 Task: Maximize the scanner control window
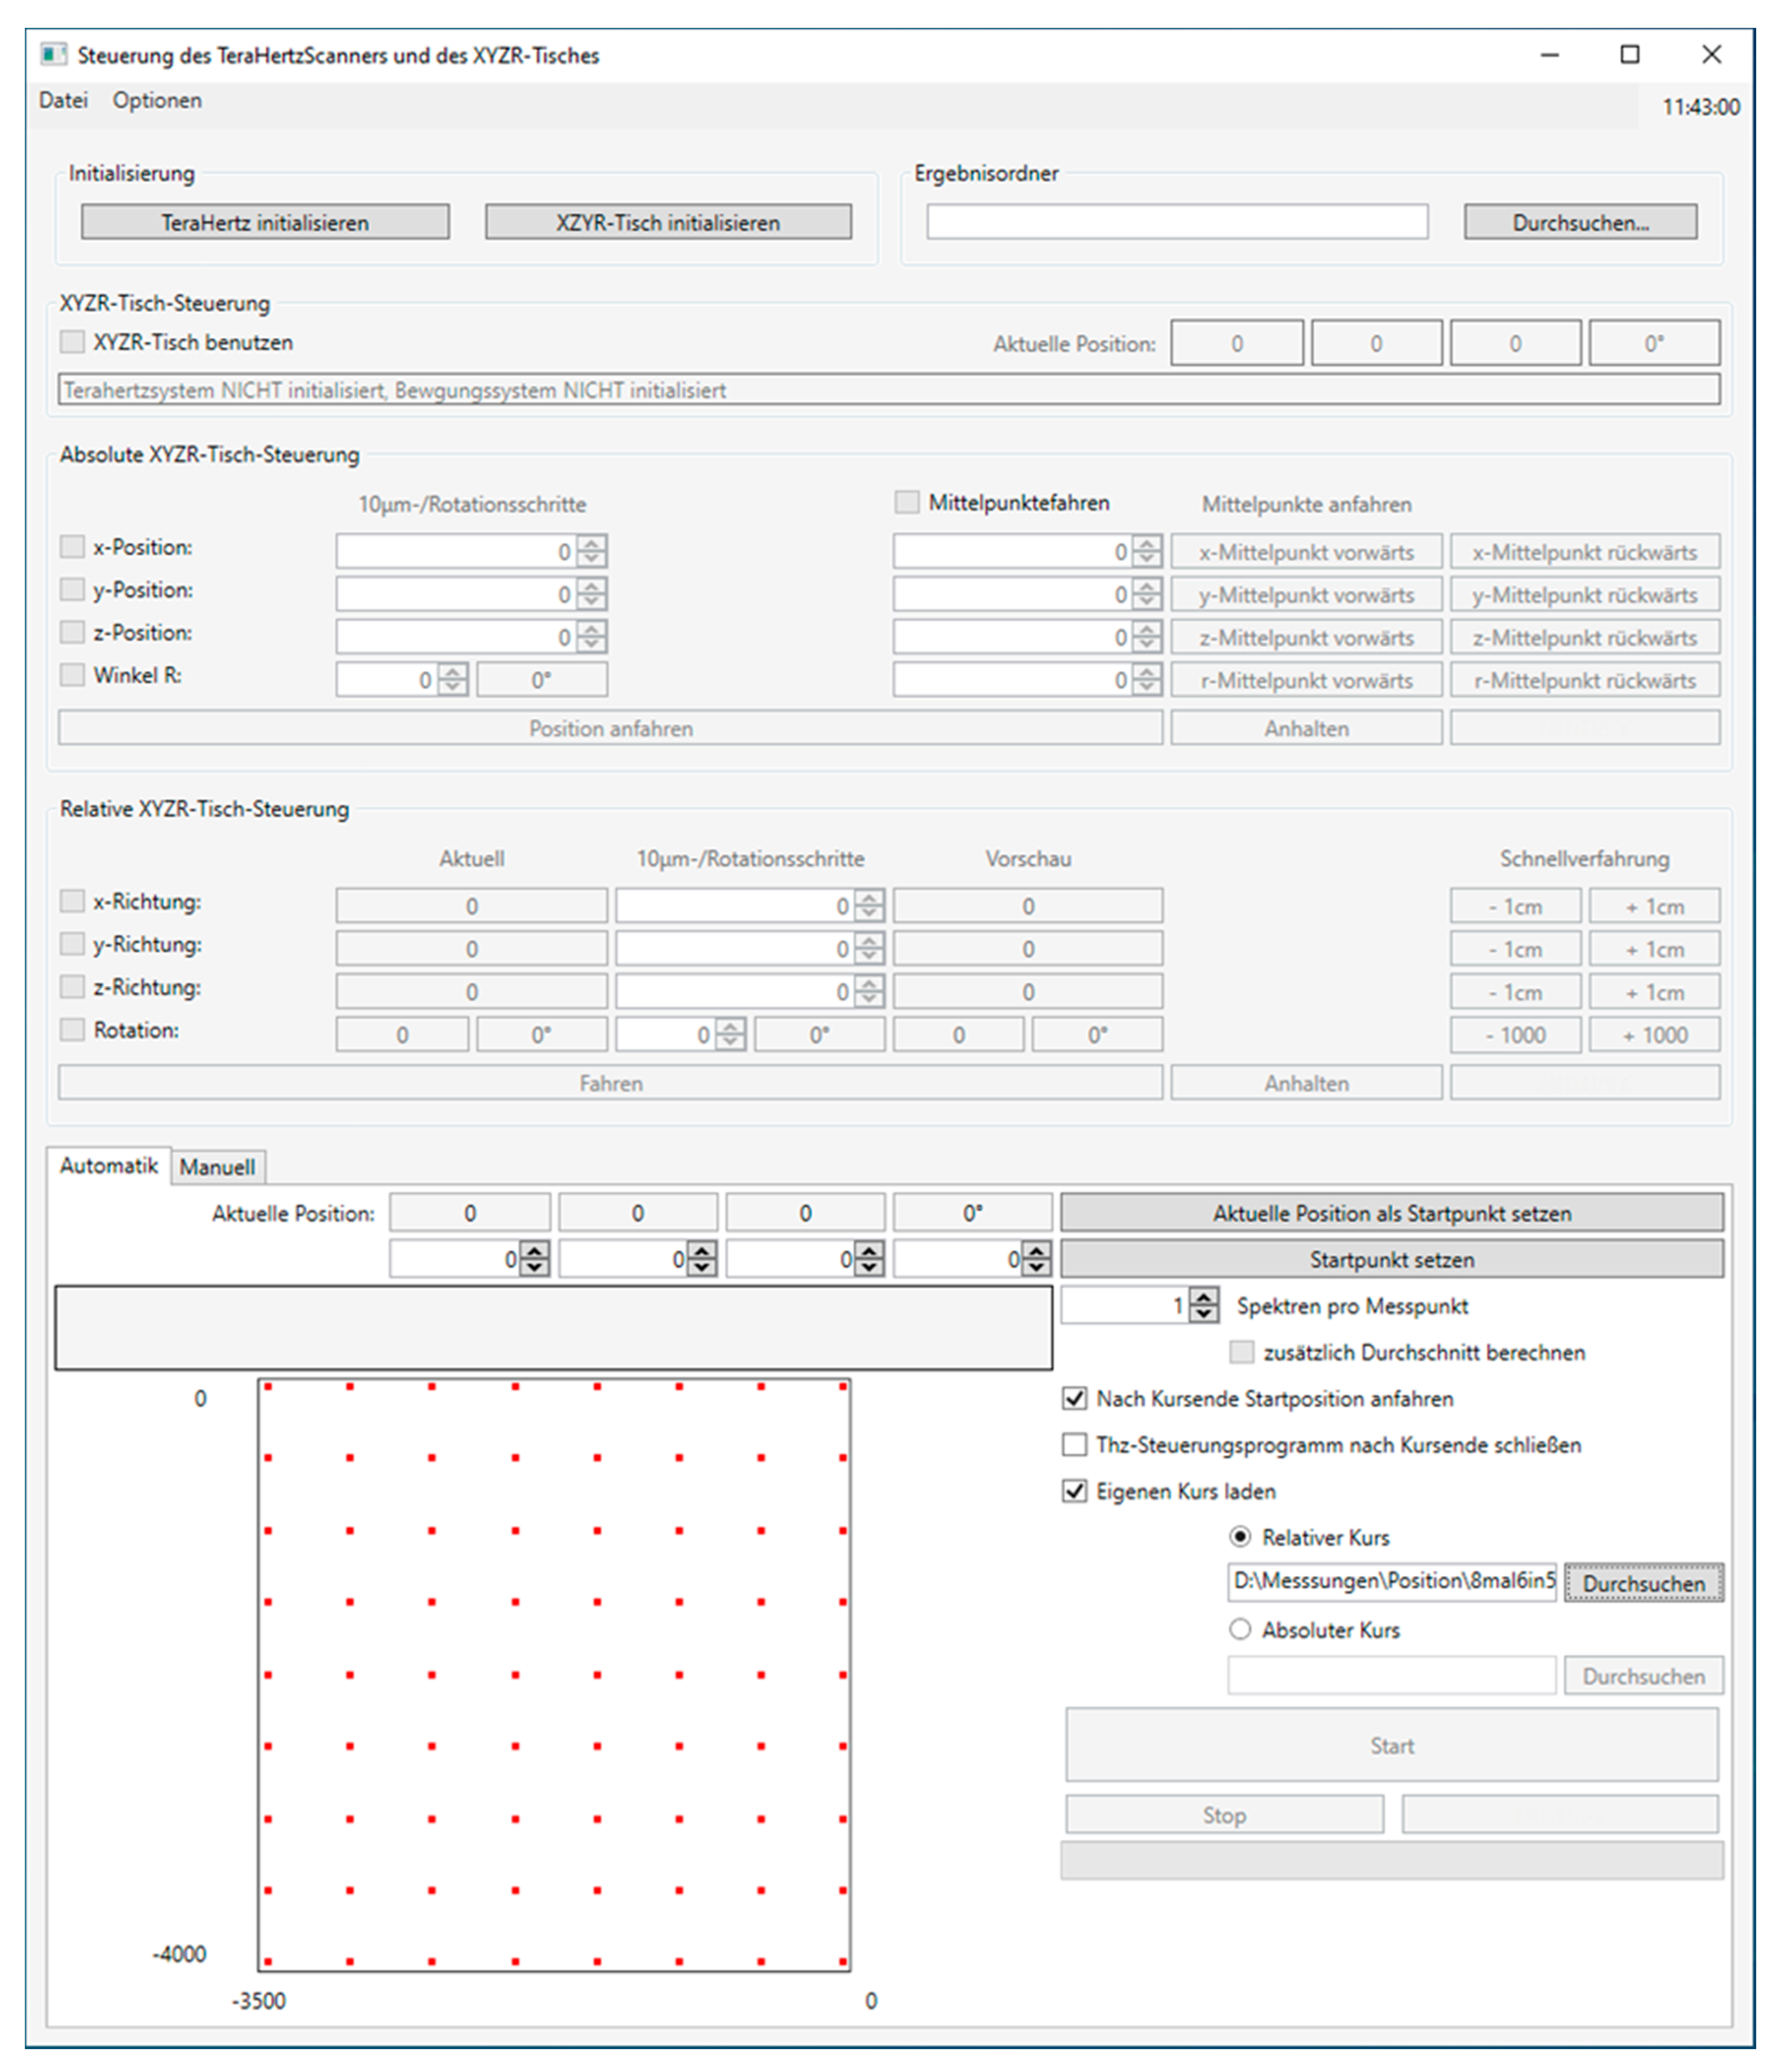1630,54
